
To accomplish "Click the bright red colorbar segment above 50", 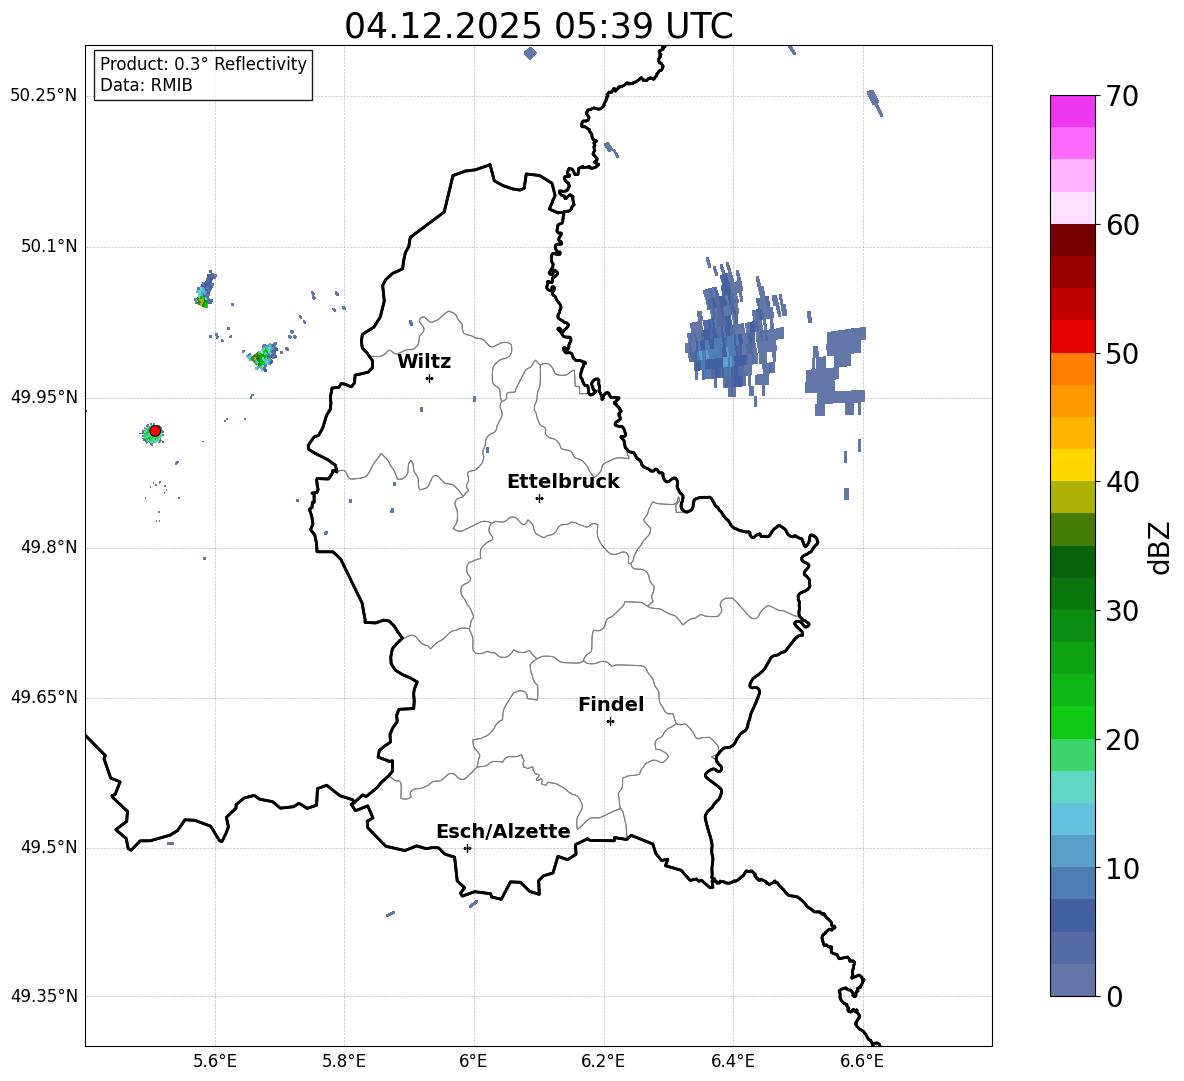I will point(1072,337).
